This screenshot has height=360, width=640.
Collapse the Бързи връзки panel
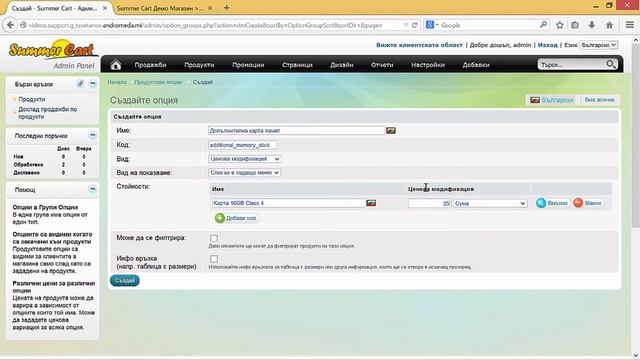[x=93, y=84]
